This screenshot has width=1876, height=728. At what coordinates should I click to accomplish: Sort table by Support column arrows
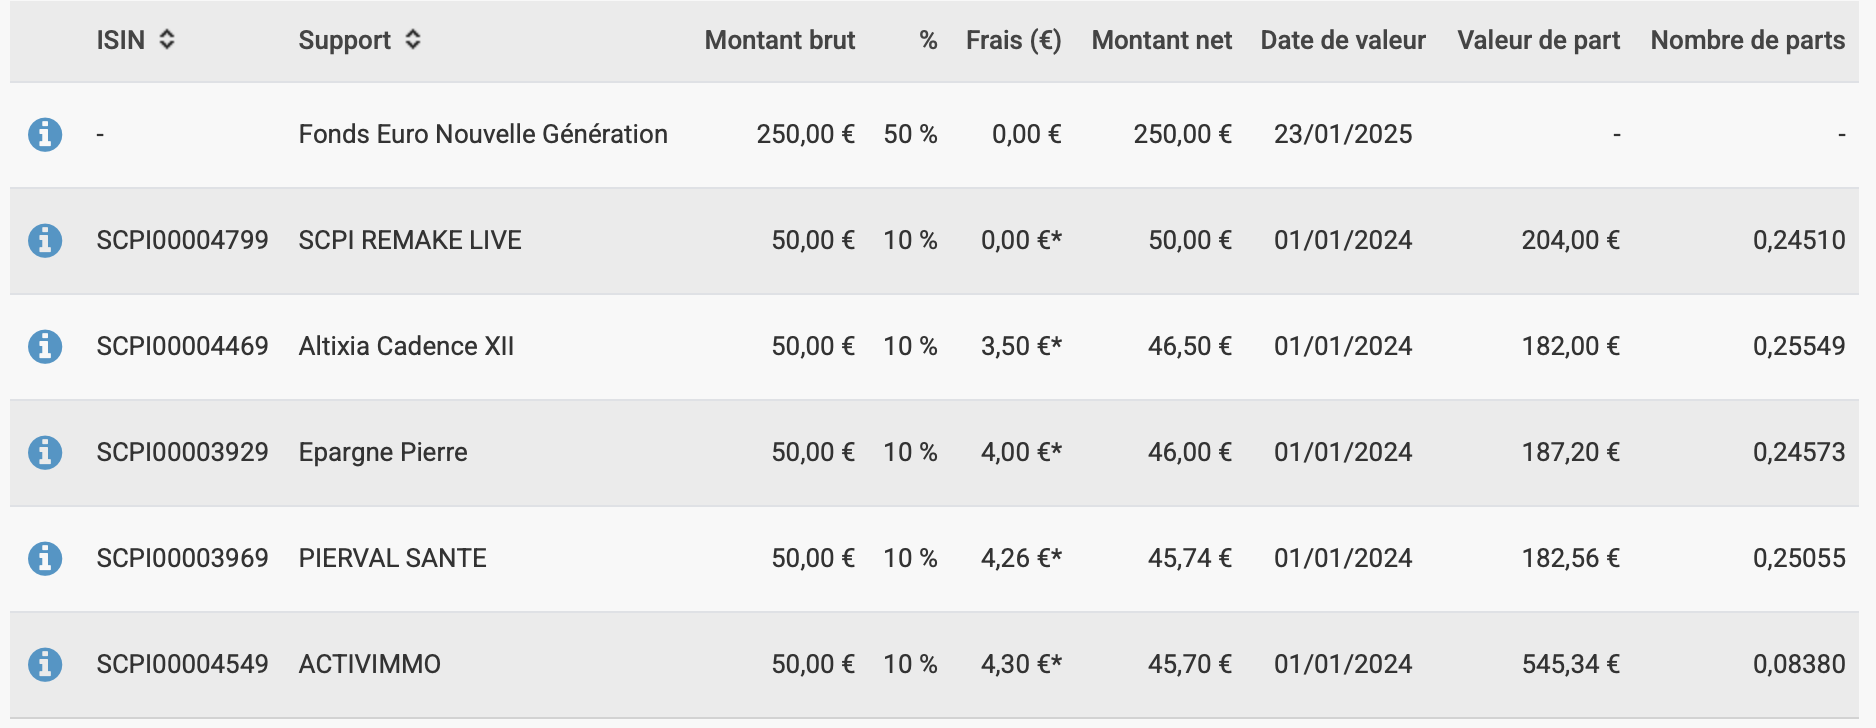coord(413,40)
